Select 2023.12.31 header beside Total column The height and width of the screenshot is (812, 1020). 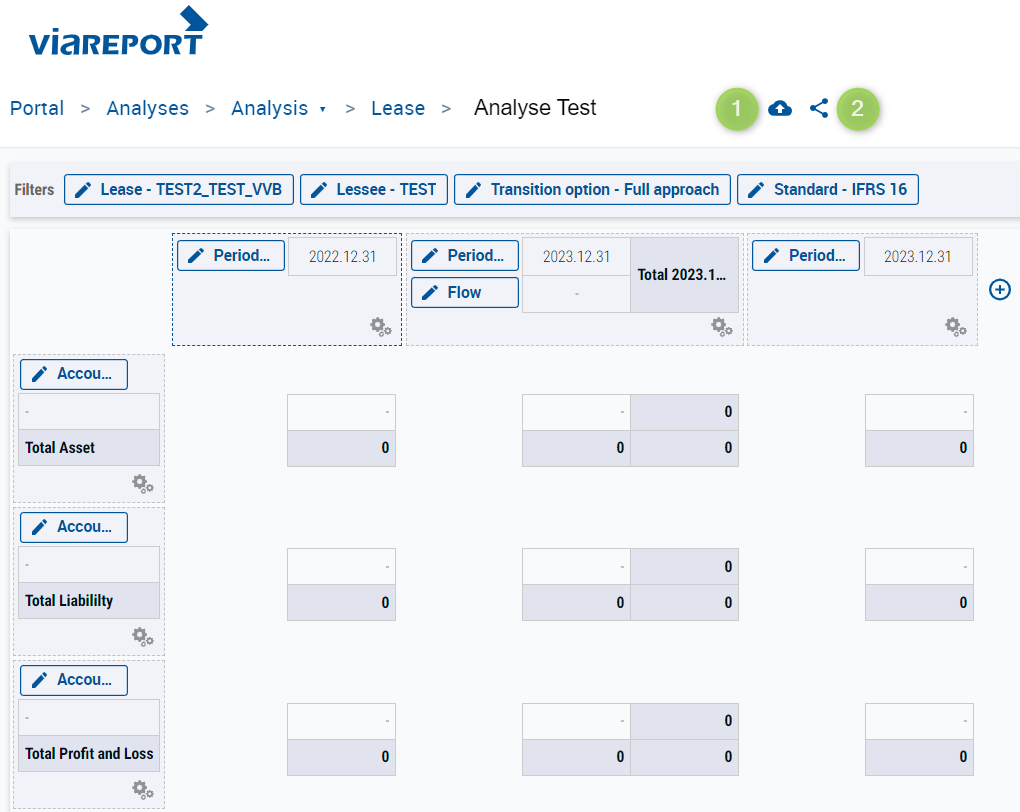(576, 256)
